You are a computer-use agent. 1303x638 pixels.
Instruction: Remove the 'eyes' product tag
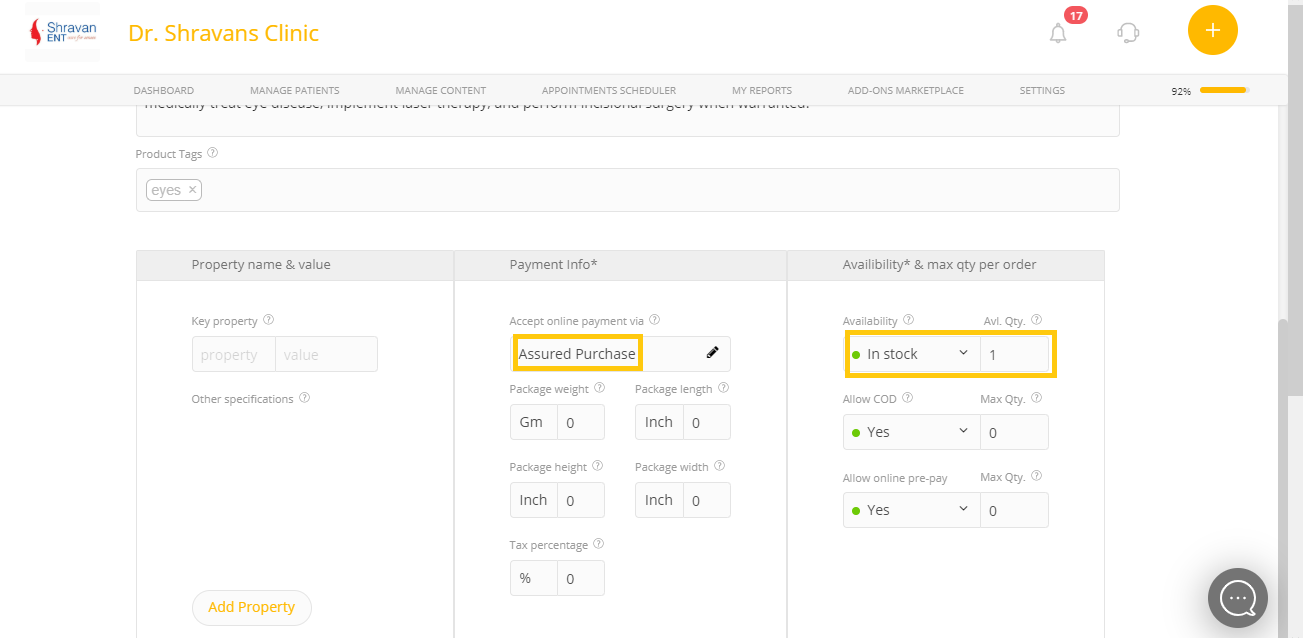click(192, 190)
